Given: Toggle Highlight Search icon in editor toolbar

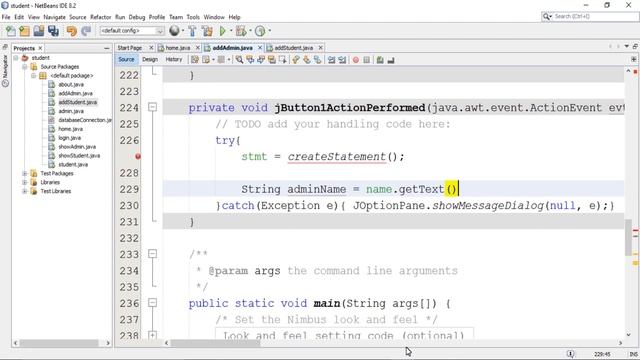Looking at the screenshot, I should (272, 60).
